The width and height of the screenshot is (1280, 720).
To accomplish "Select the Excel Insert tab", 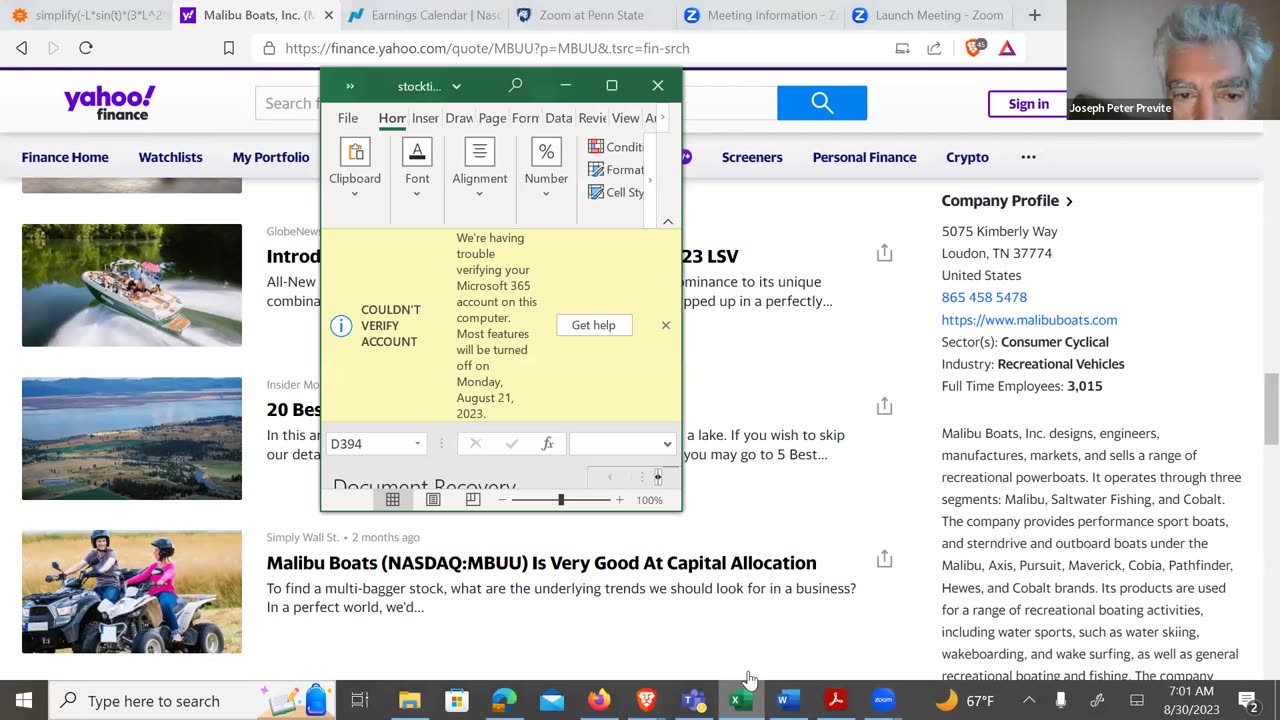I will click(x=425, y=118).
